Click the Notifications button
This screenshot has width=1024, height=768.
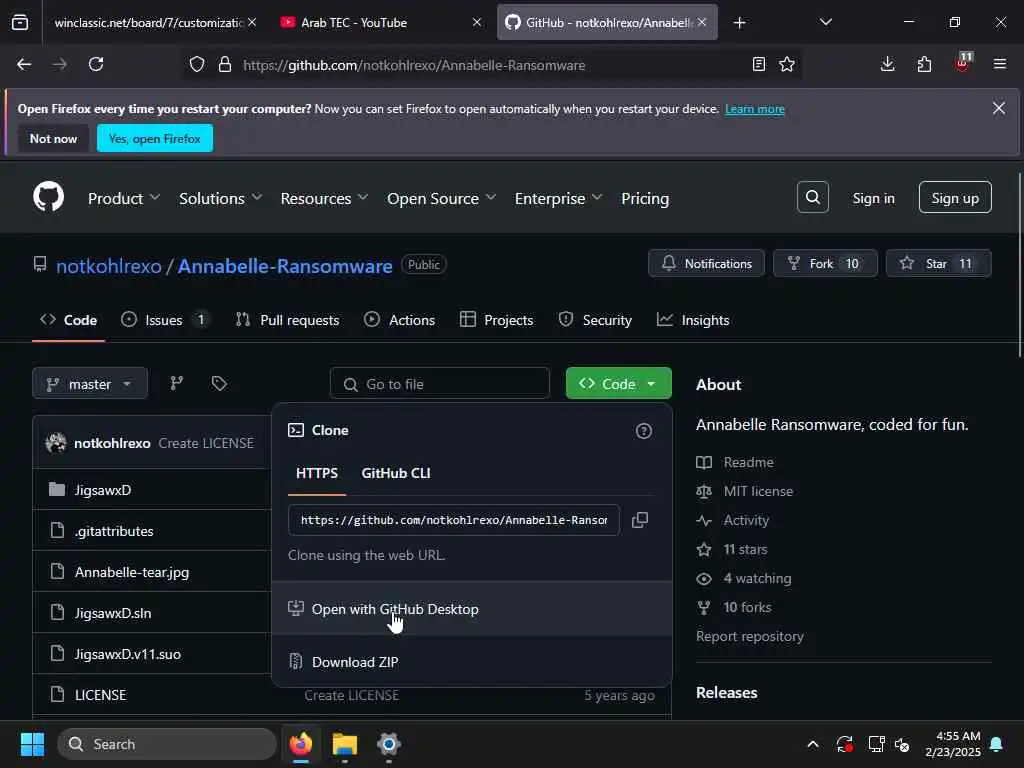[706, 263]
